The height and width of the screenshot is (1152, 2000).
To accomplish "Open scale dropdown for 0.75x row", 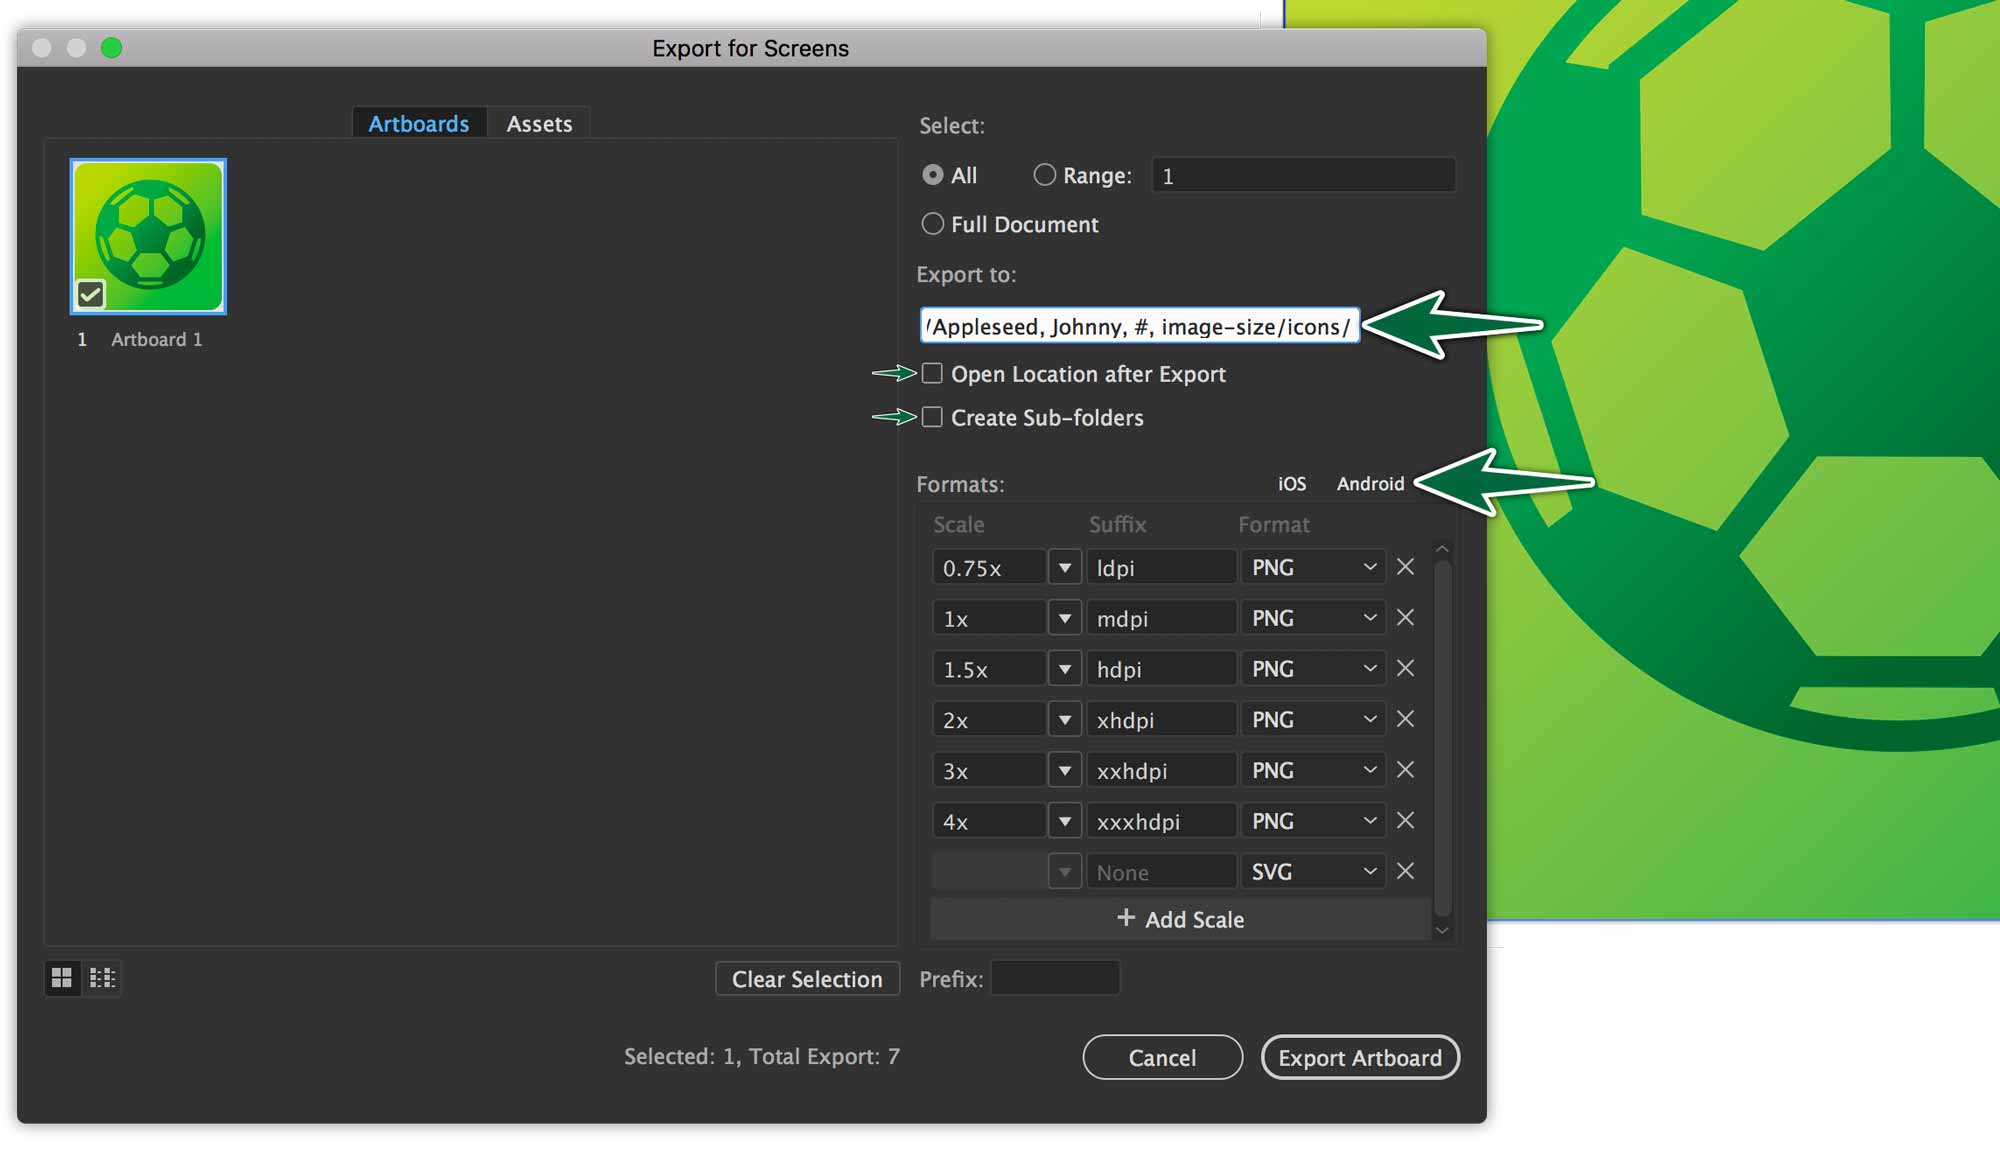I will click(1065, 568).
